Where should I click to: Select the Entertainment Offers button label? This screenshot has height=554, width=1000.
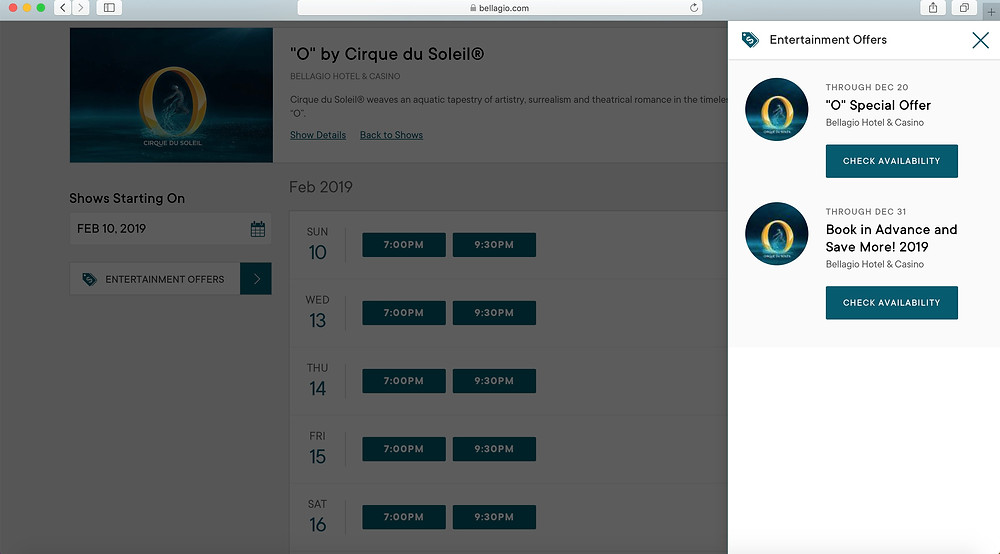[165, 279]
